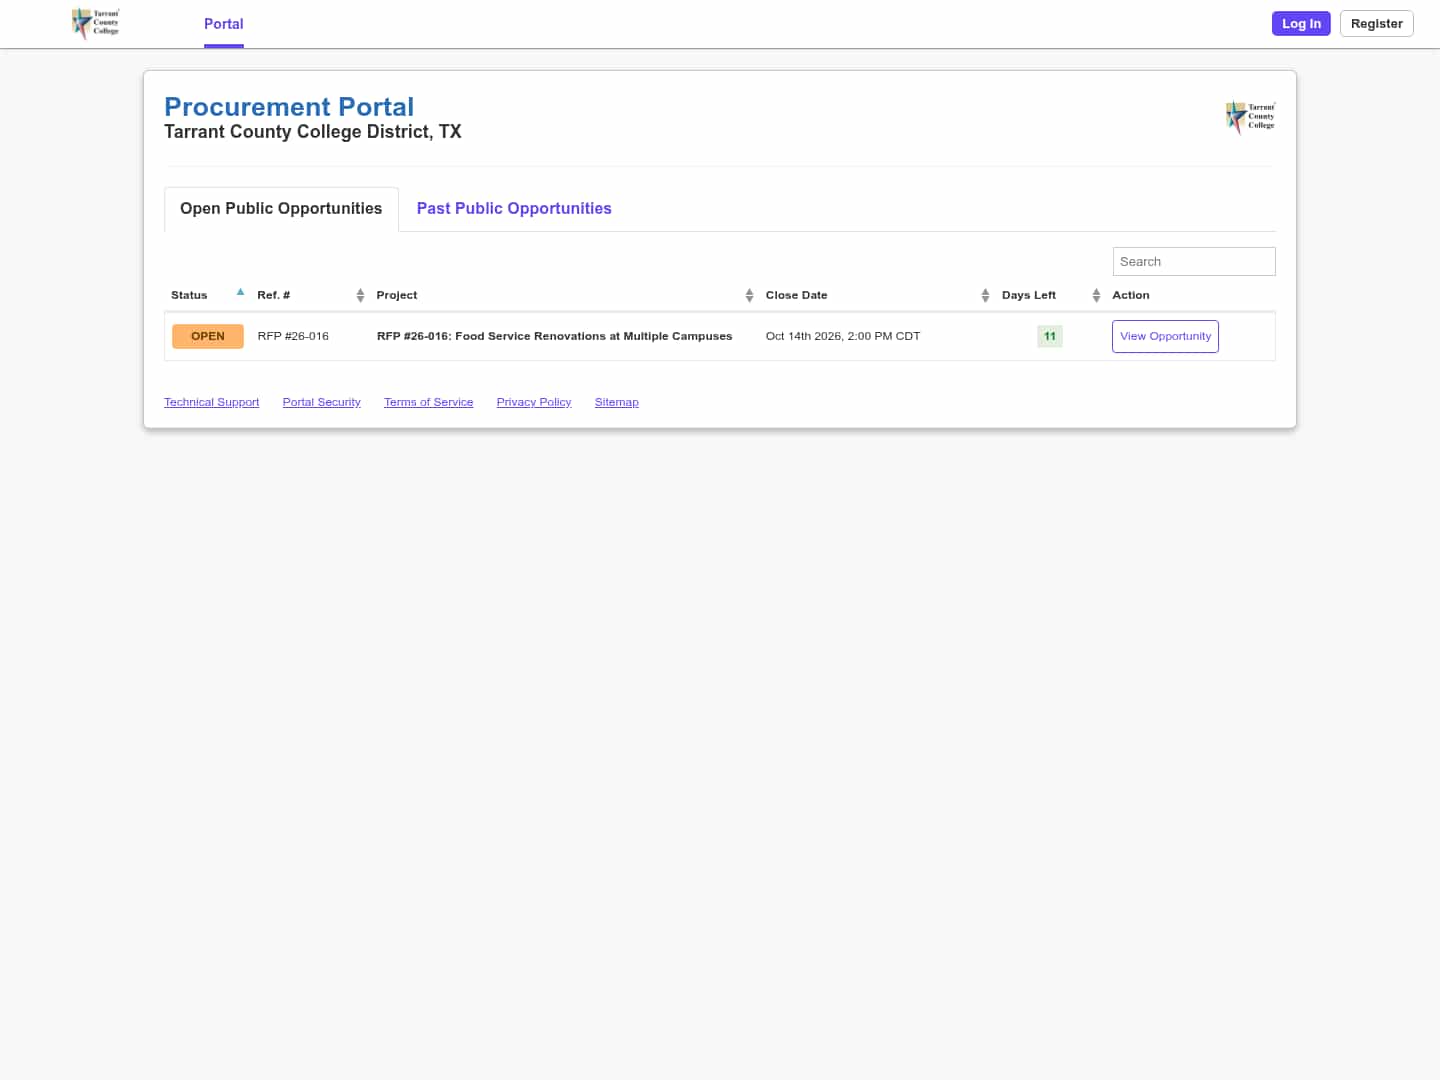
Task: Click 'Tarrant County College District, TX' subtitle
Action: (x=313, y=132)
